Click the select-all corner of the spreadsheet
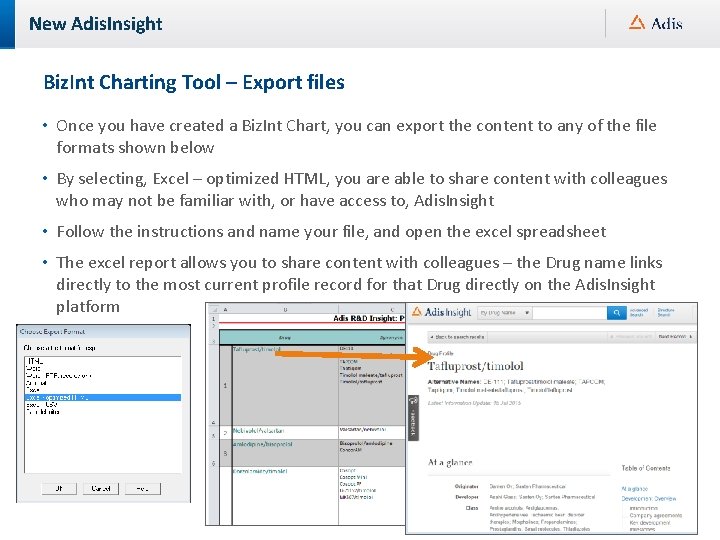This screenshot has height=540, width=720. point(214,309)
